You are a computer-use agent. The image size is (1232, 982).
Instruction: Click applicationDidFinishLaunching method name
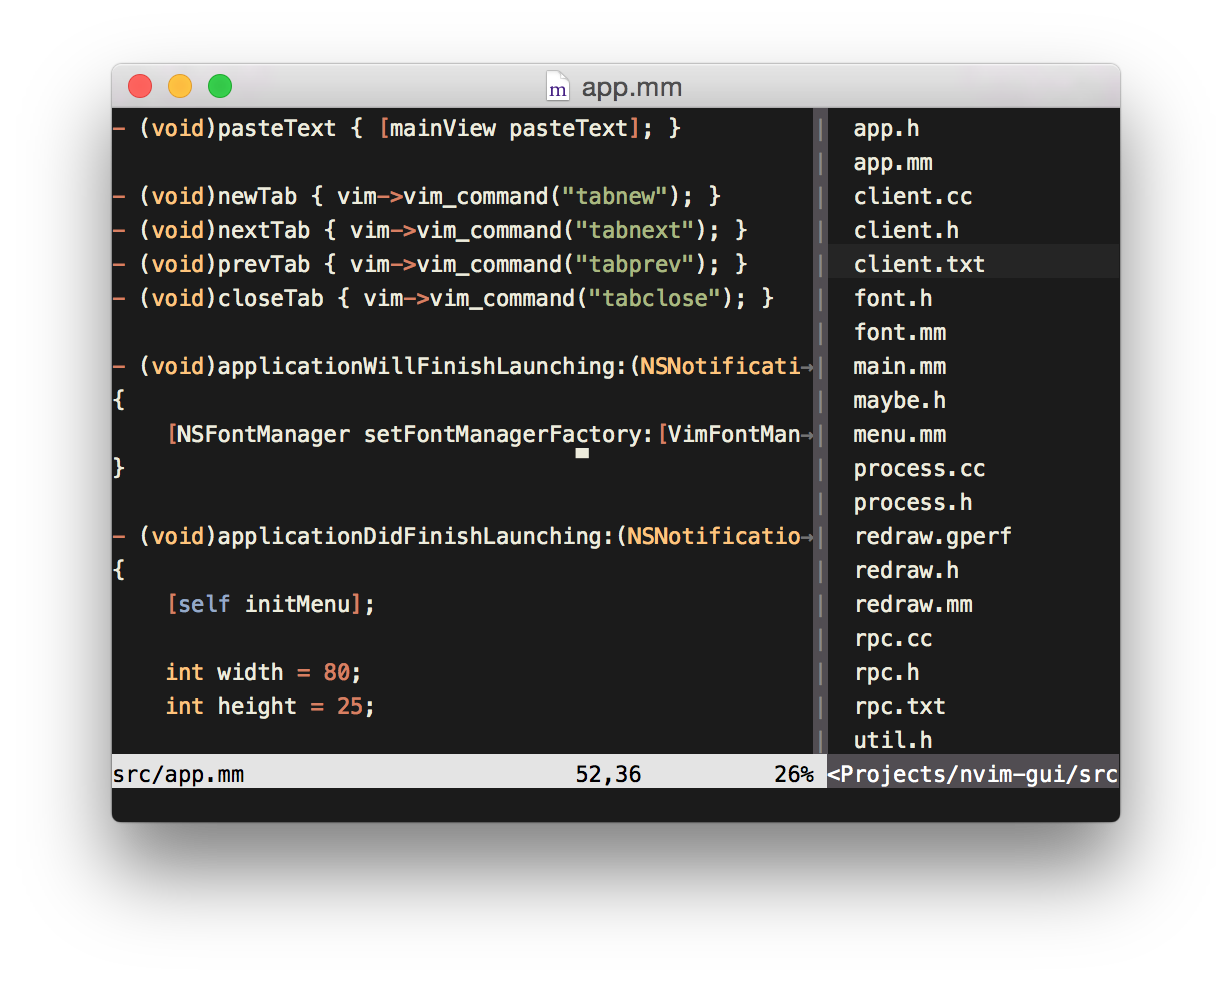point(409,536)
